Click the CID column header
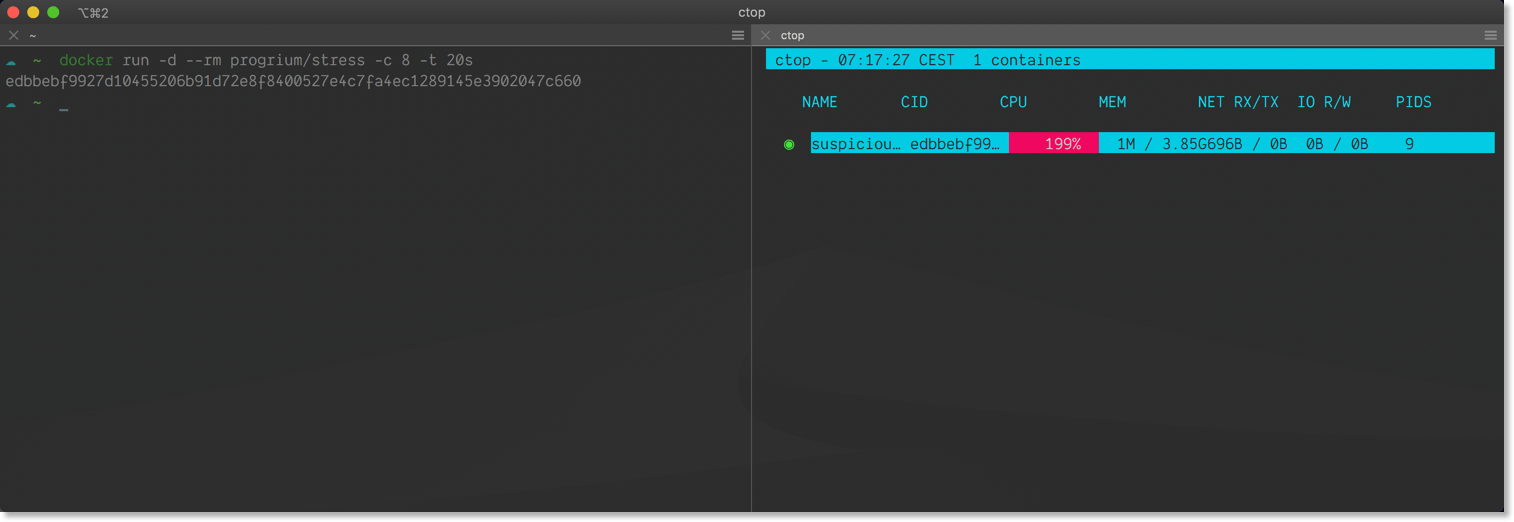 pyautogui.click(x=914, y=102)
